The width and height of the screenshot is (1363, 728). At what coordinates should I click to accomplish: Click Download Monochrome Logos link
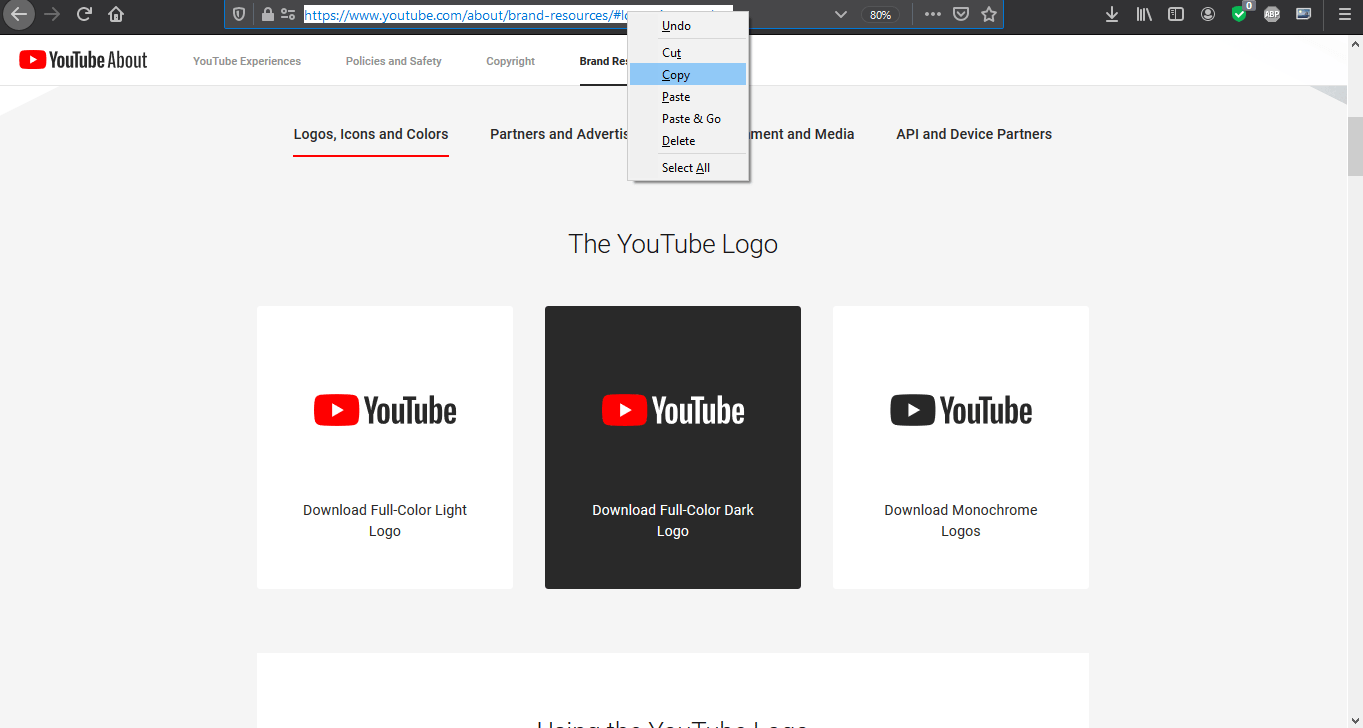coord(961,520)
